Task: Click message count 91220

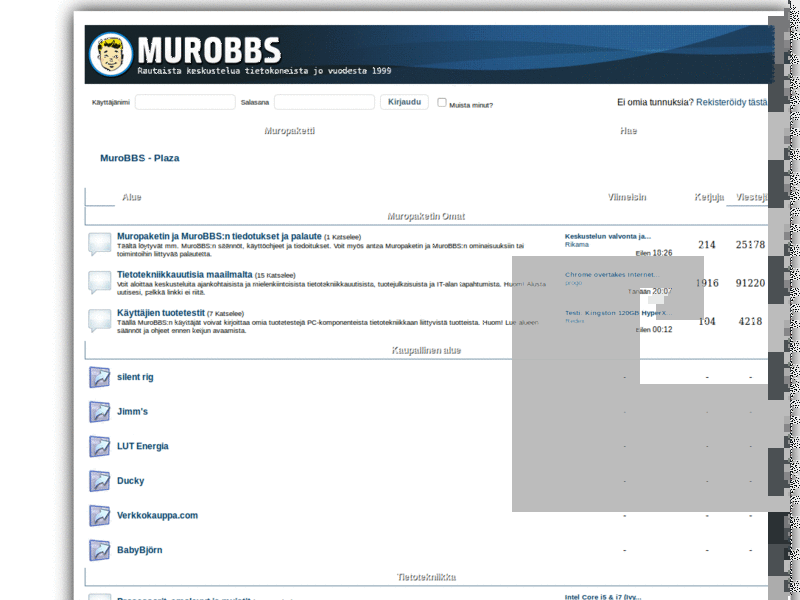Action: coord(750,283)
